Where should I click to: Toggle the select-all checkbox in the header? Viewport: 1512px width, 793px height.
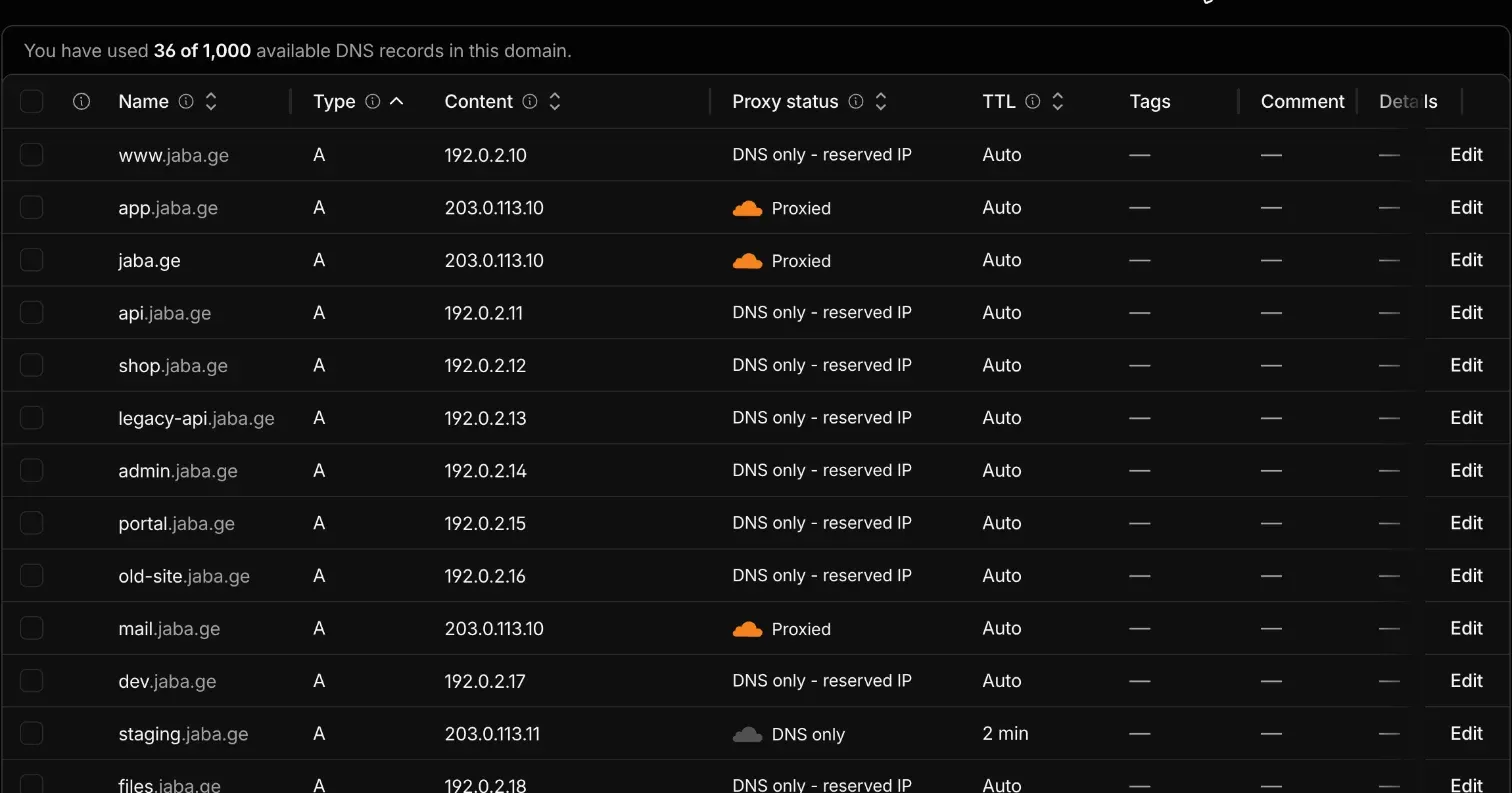point(32,101)
